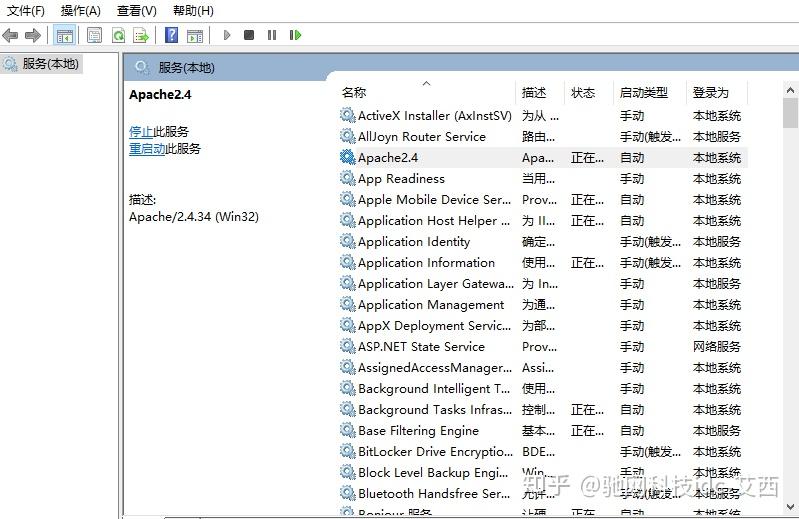Click the gear icon of Apache2.4 row
This screenshot has height=519, width=799.
pyautogui.click(x=348, y=157)
